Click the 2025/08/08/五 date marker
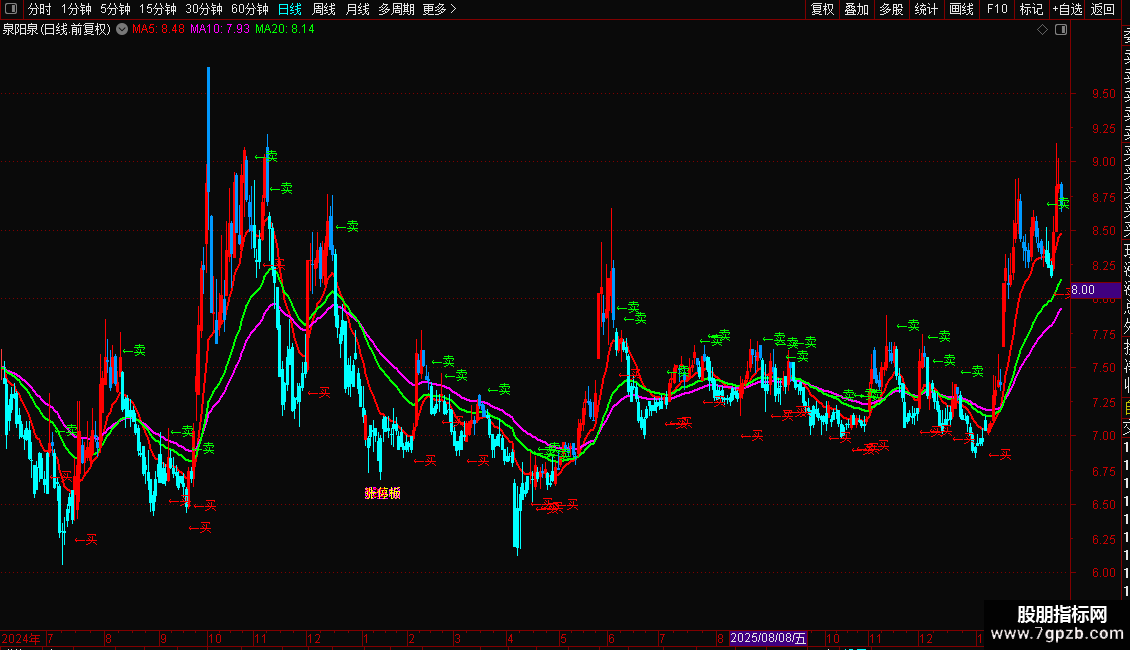 [x=768, y=638]
